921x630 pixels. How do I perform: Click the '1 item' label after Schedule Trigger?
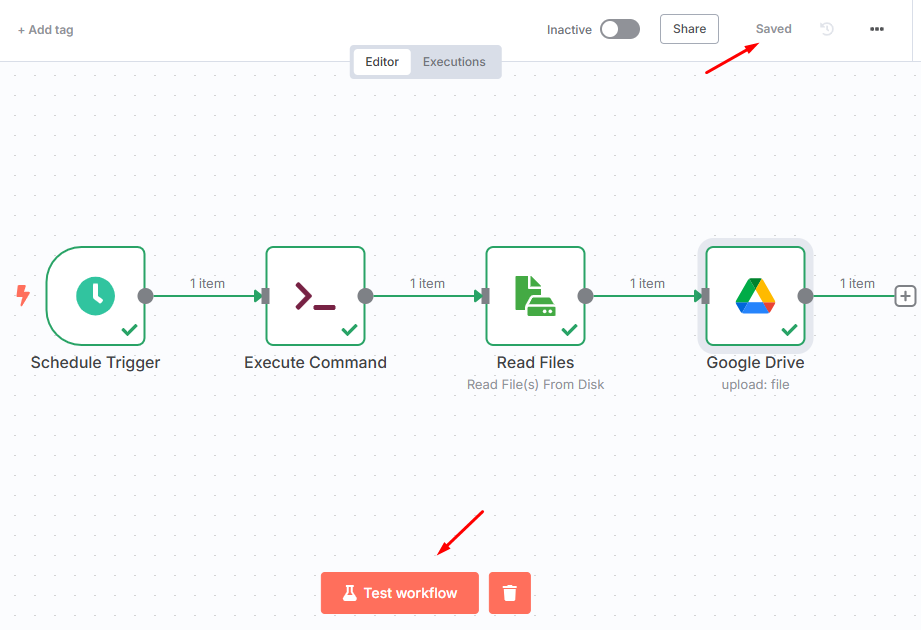coord(207,284)
